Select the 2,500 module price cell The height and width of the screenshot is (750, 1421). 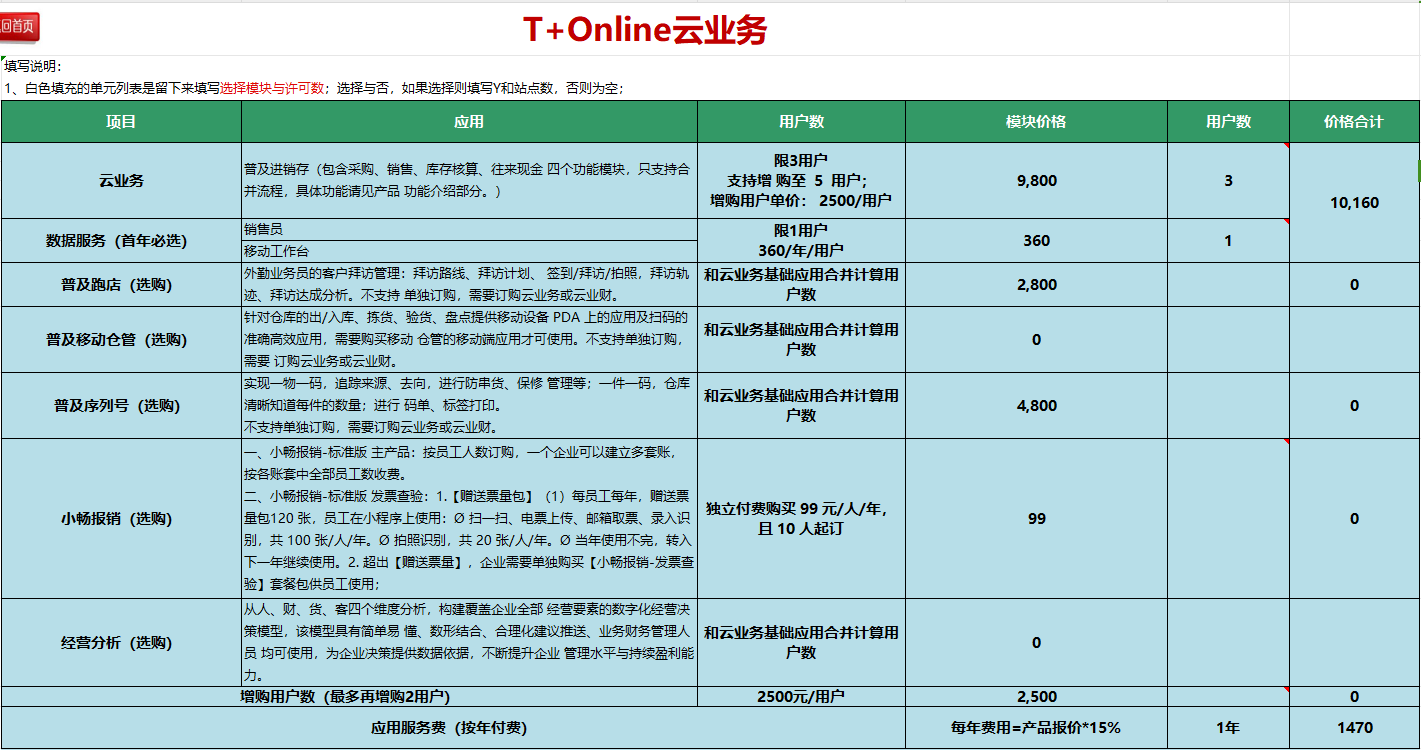[x=1036, y=697]
